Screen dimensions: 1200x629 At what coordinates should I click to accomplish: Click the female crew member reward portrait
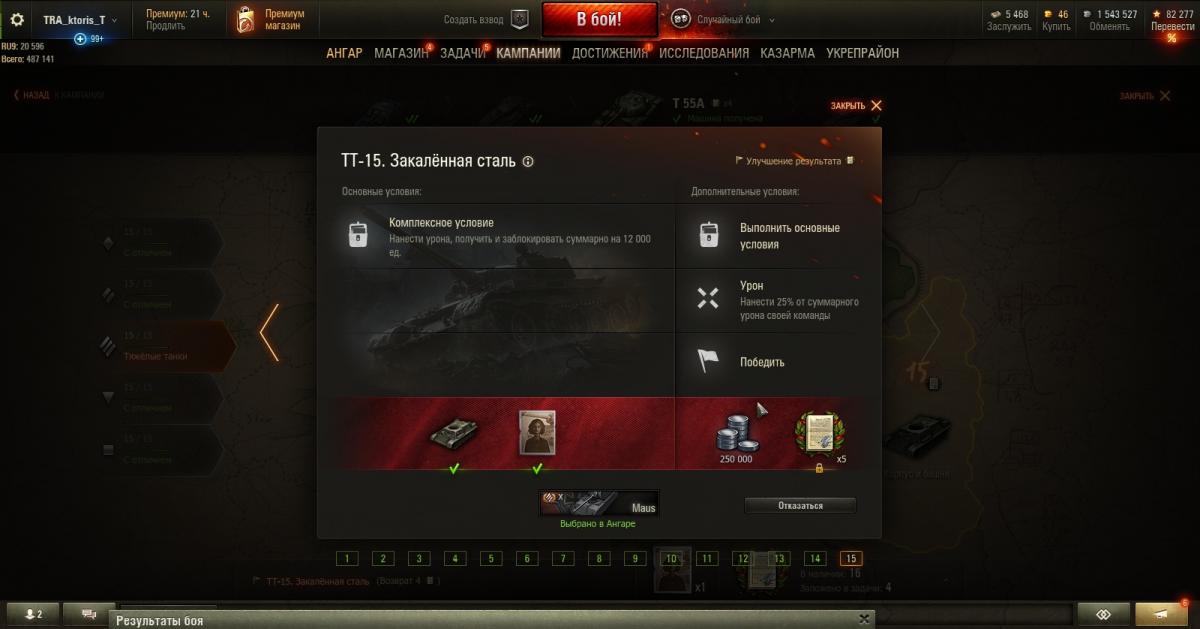tap(537, 432)
